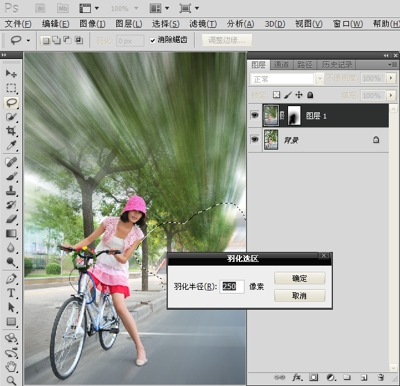Select the Rectangular Marquee tool
Image resolution: width=400 pixels, height=386 pixels.
pyautogui.click(x=11, y=88)
